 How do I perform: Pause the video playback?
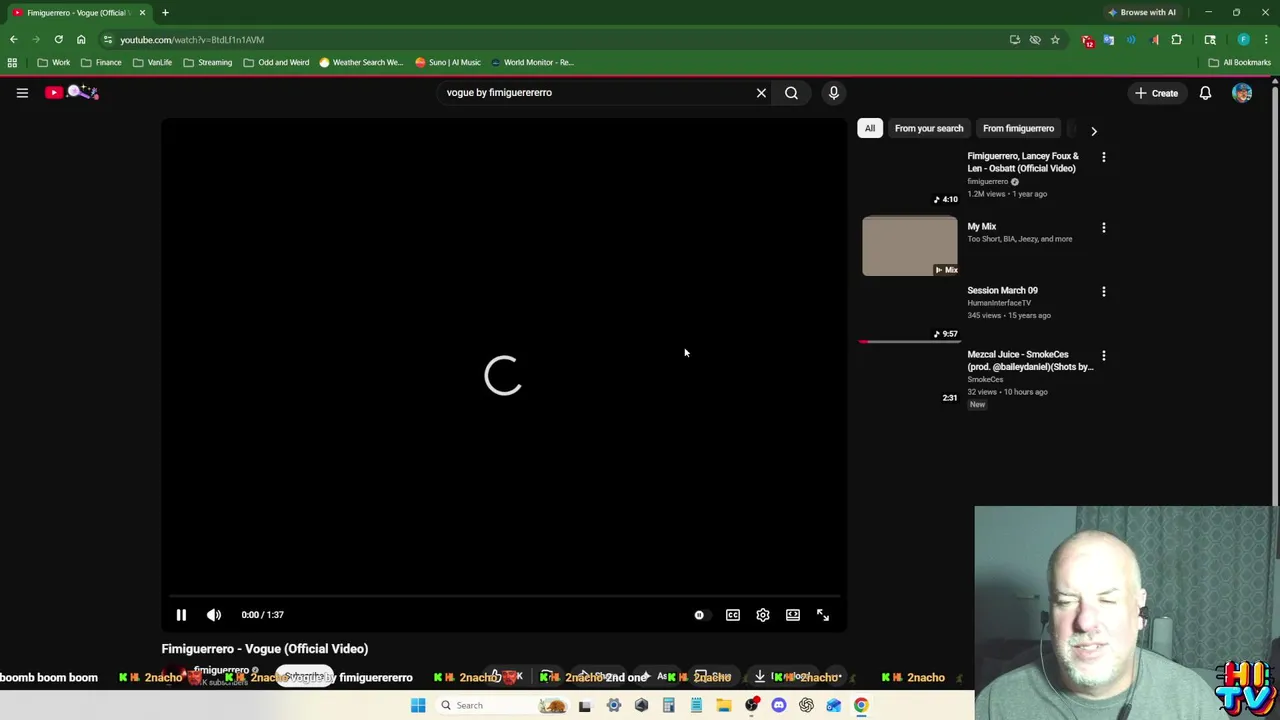click(x=181, y=615)
